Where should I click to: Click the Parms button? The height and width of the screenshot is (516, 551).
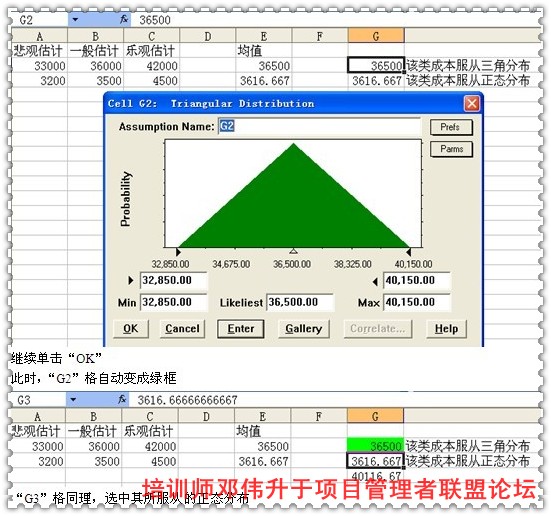click(451, 149)
